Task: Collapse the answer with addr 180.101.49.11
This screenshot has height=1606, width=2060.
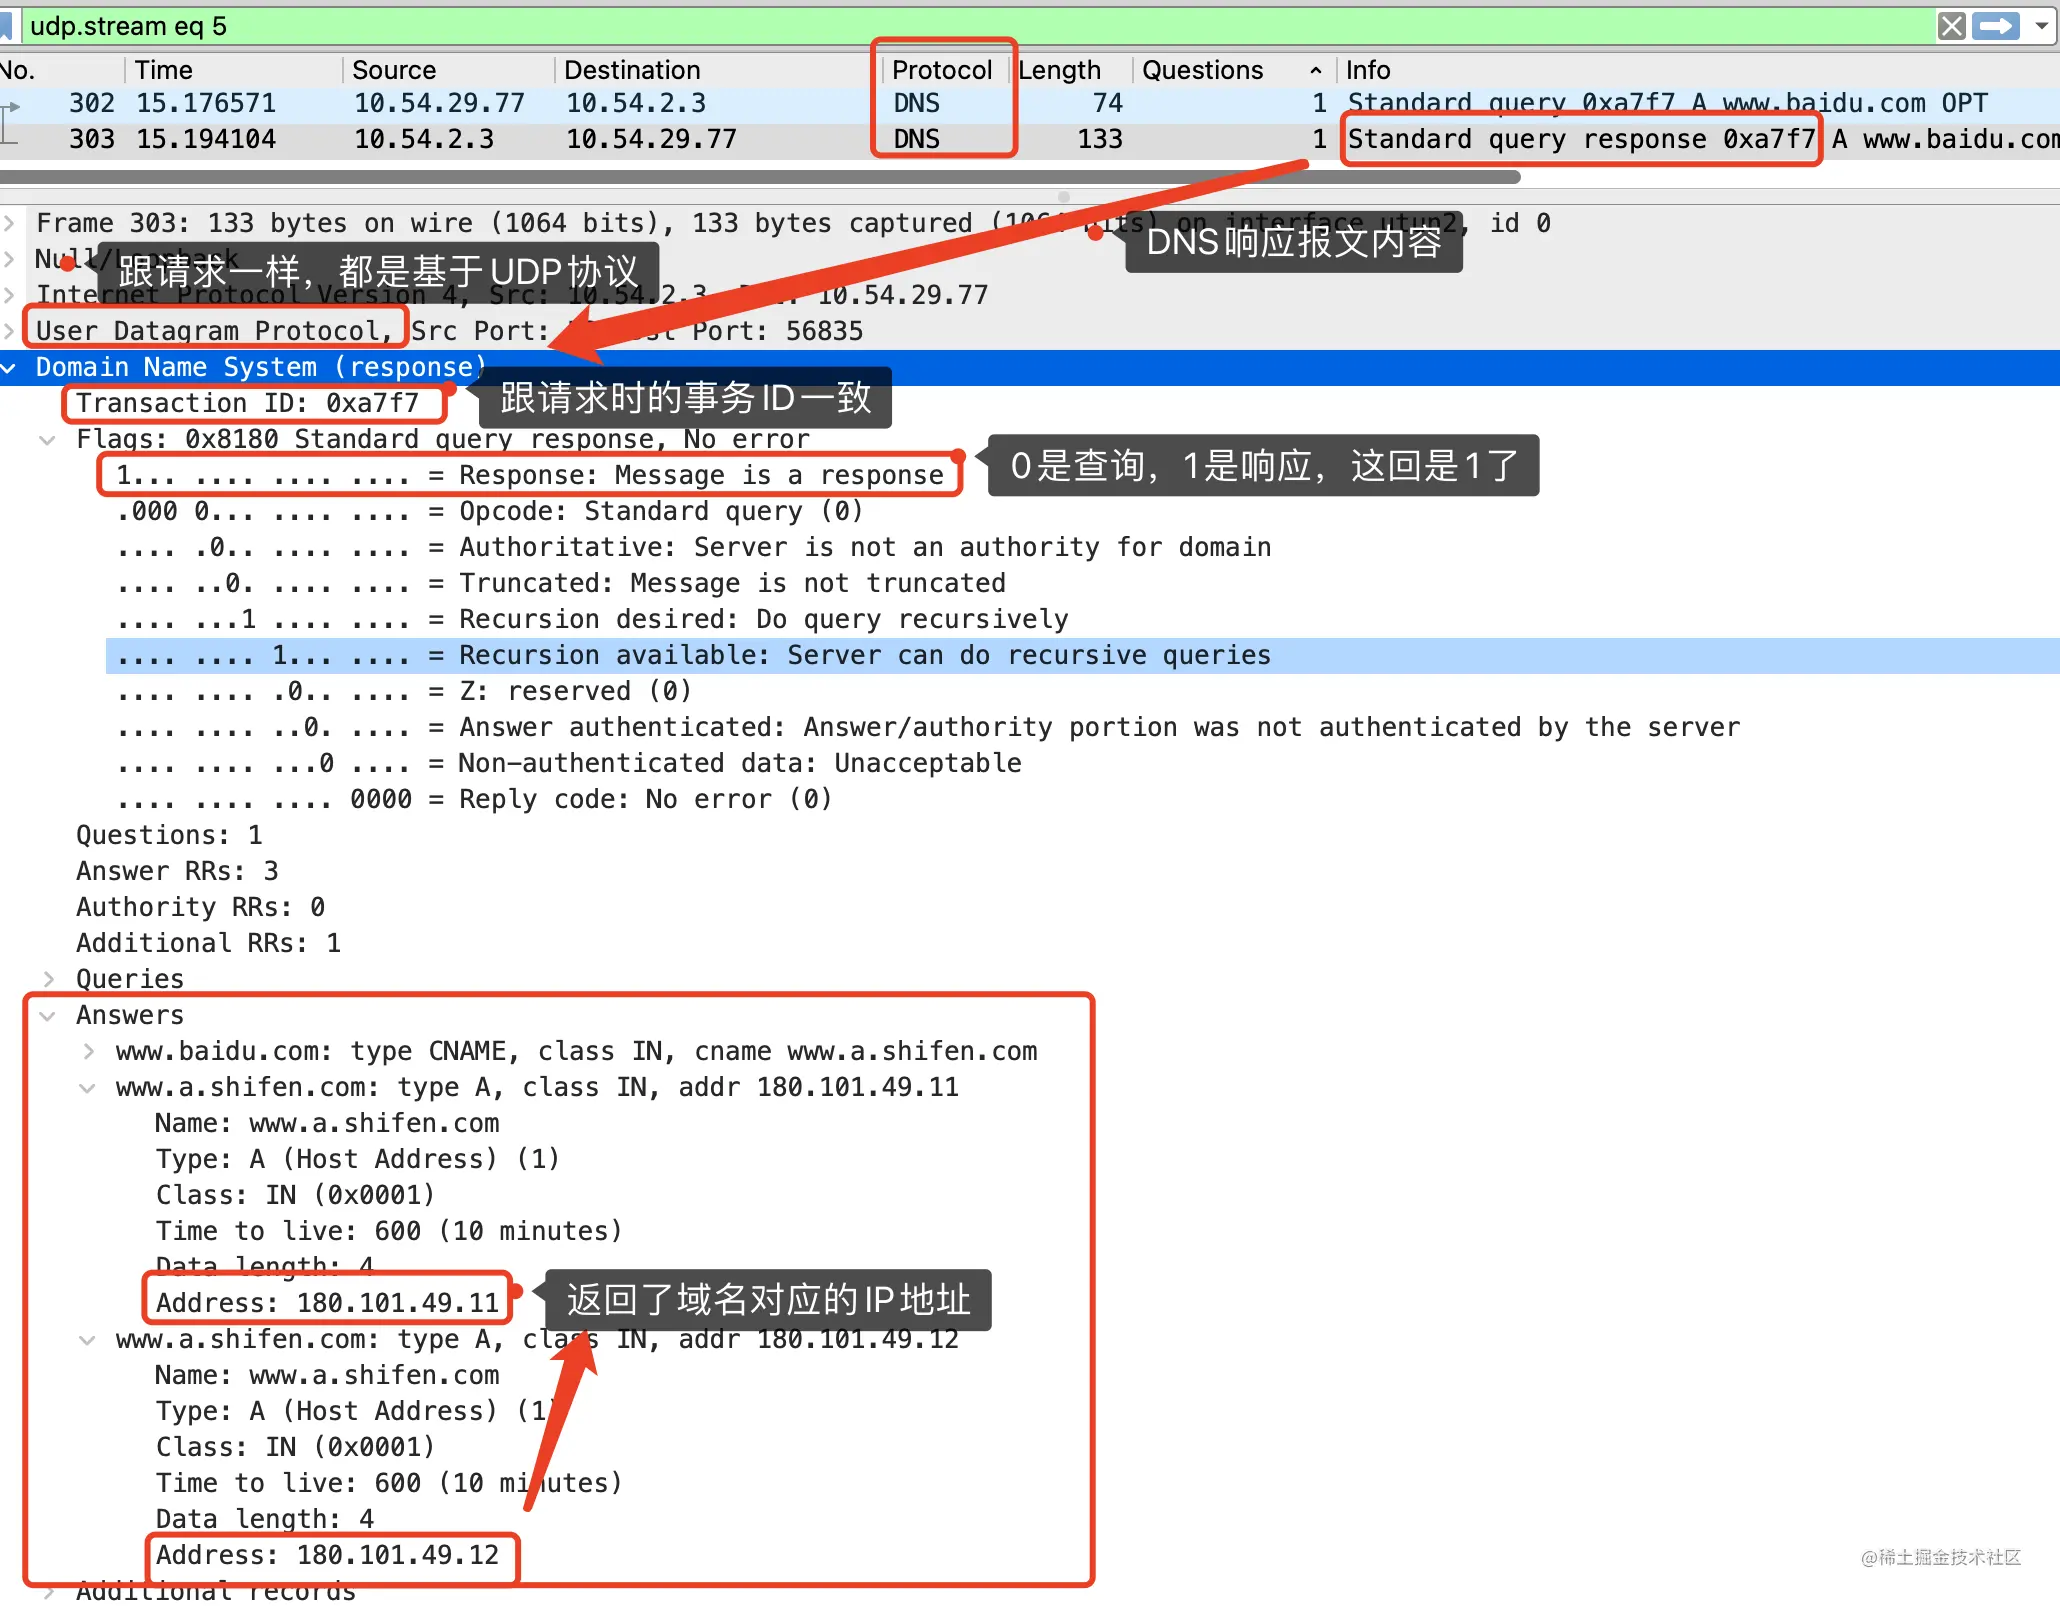Action: tap(88, 1088)
